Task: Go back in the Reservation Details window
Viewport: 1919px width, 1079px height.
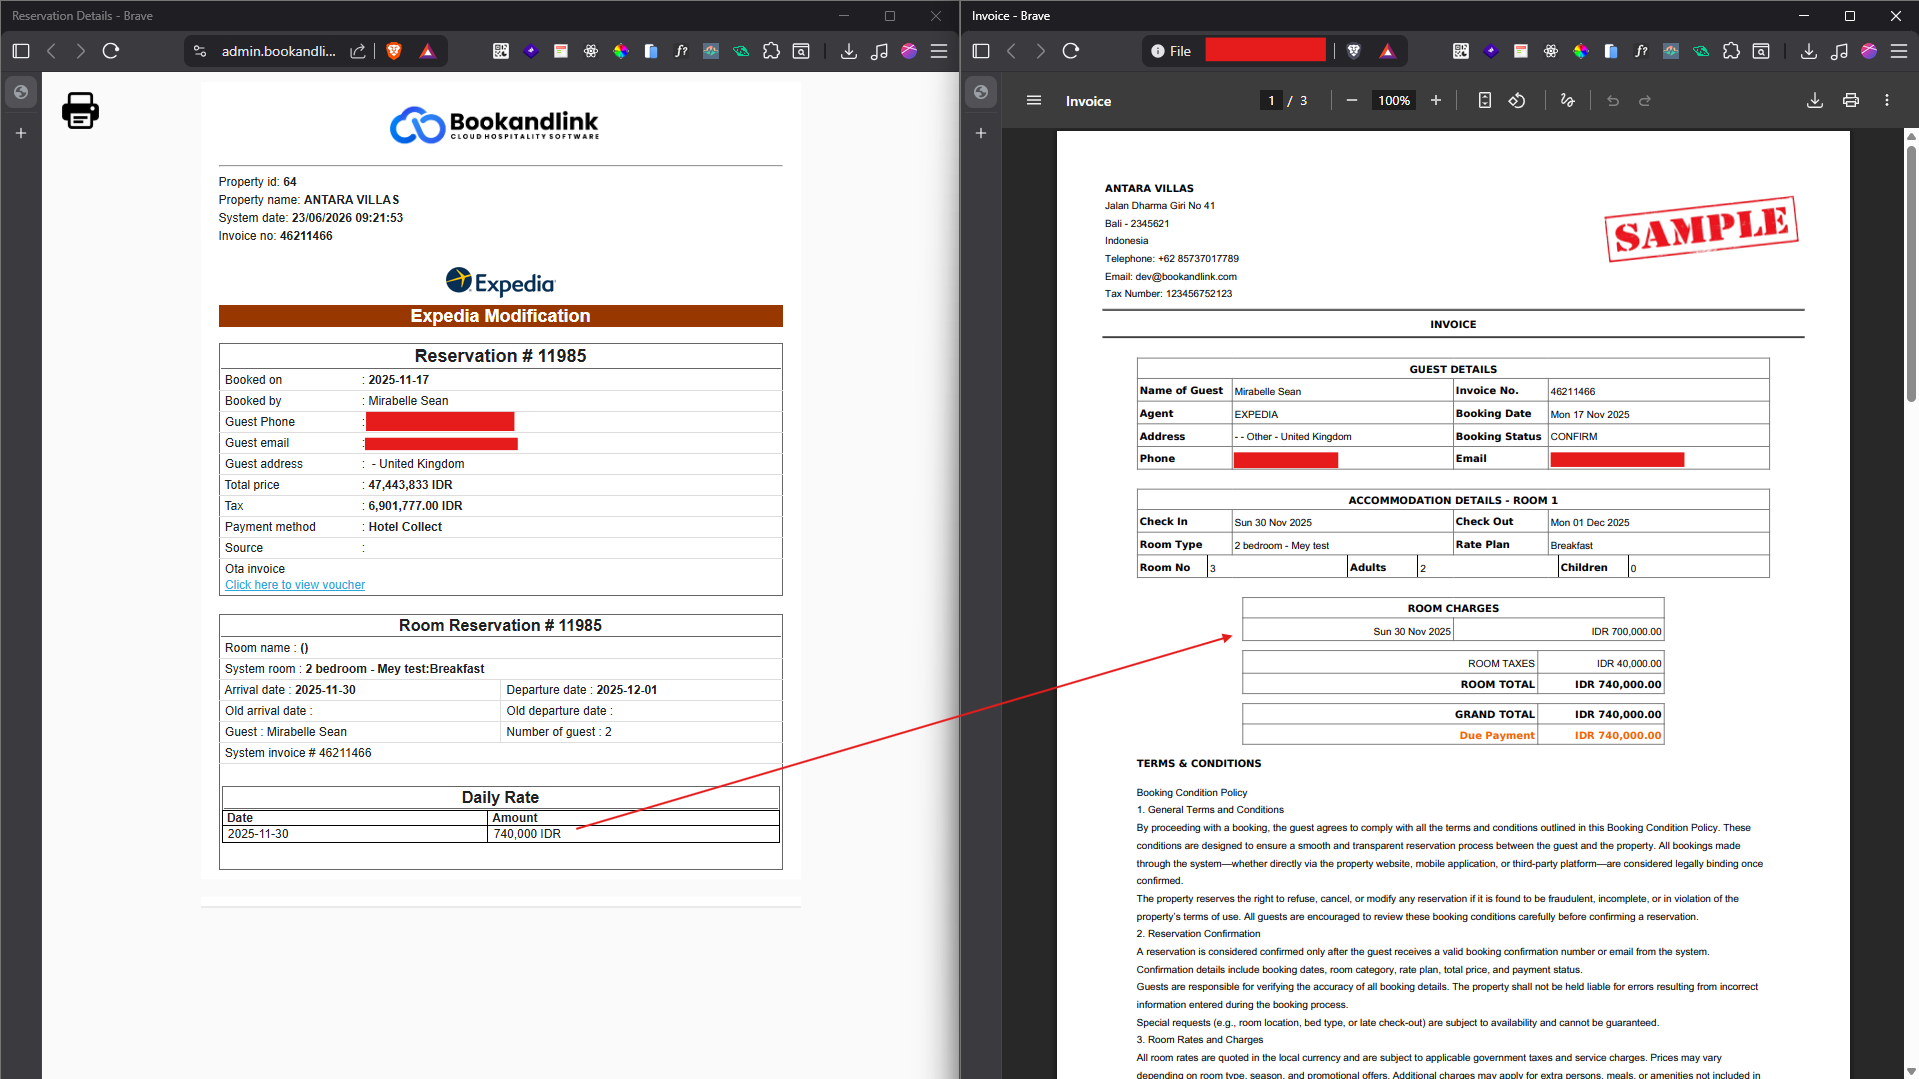Action: click(51, 51)
